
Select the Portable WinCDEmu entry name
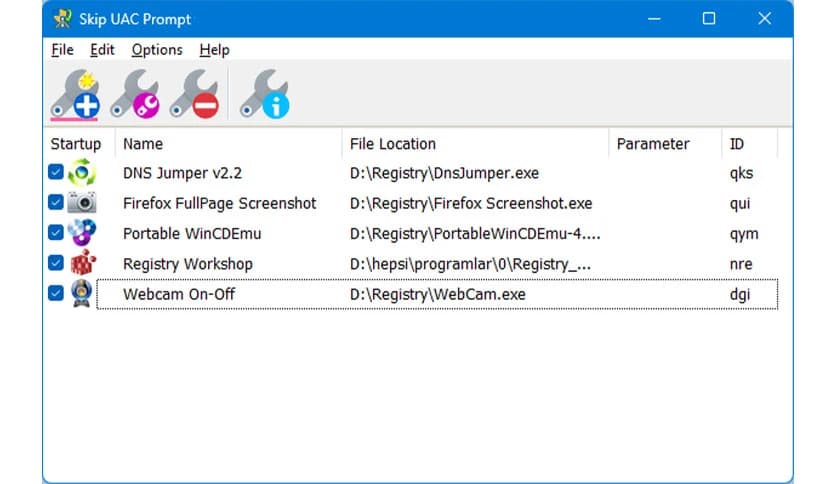click(x=192, y=233)
